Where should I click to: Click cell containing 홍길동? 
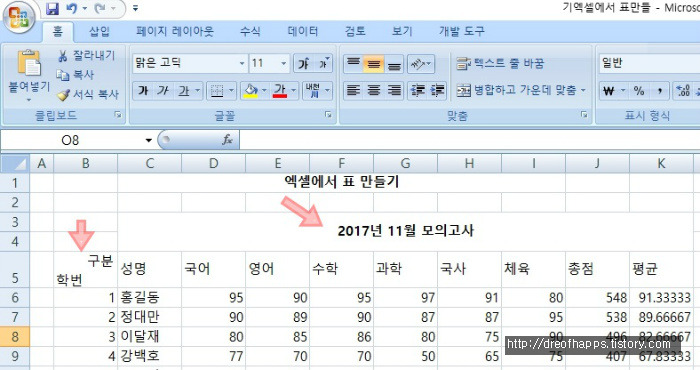150,297
